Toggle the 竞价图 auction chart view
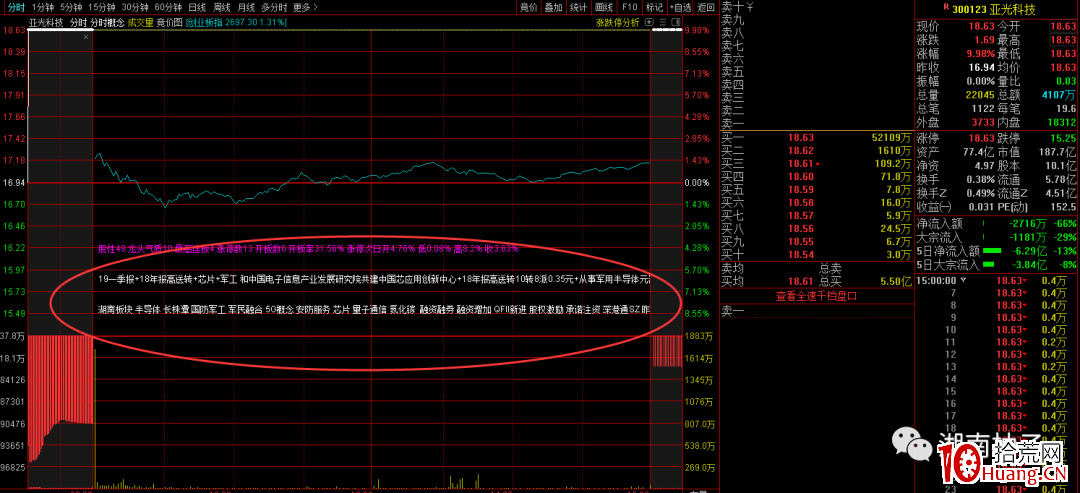Screen dimensions: 1080x493 click(x=171, y=21)
